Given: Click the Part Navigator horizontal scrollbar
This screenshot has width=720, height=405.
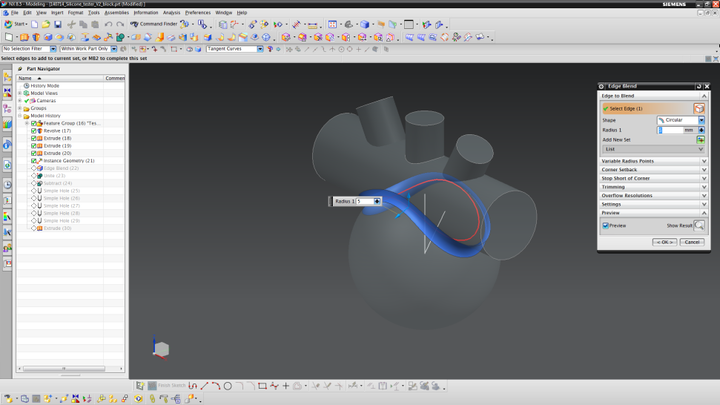Looking at the screenshot, I should click(x=64, y=368).
